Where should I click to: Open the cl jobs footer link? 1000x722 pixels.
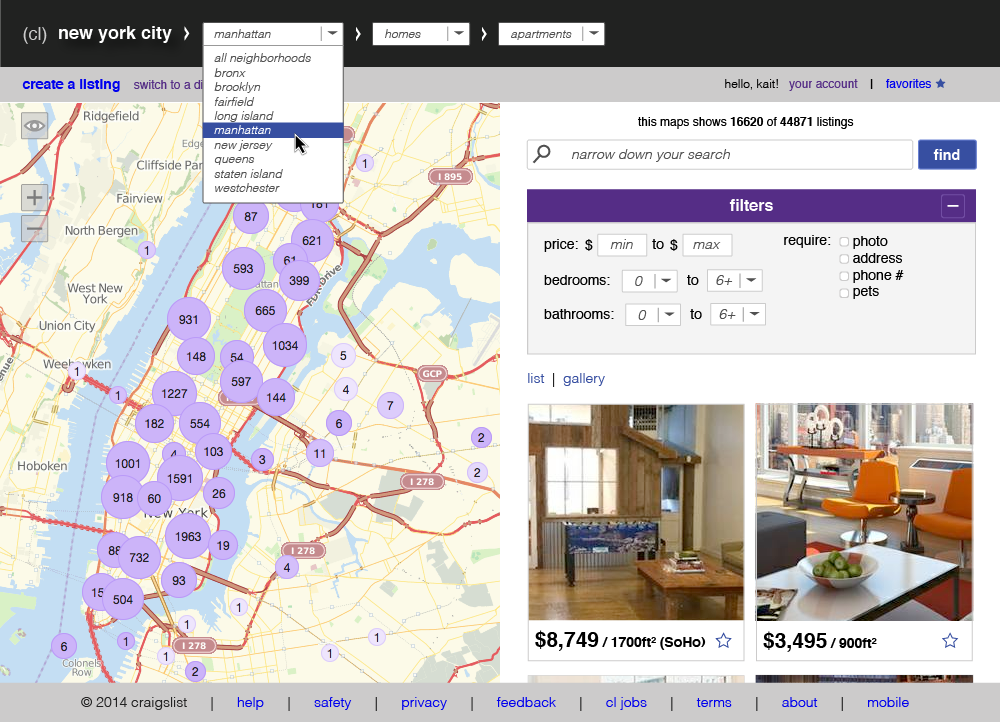626,702
